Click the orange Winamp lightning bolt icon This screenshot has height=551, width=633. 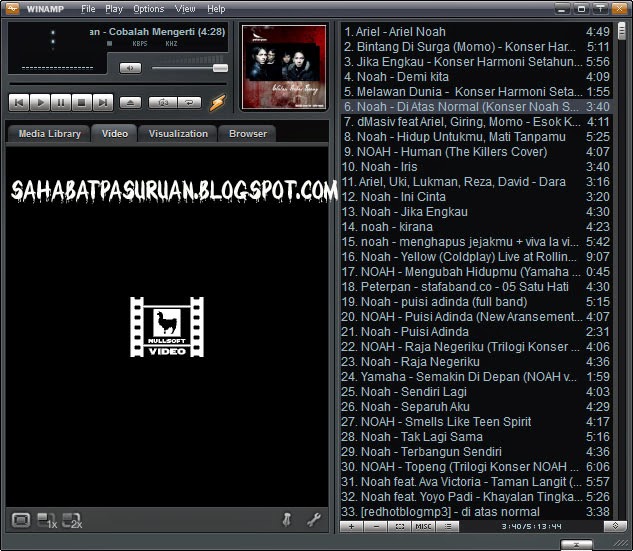coord(218,103)
